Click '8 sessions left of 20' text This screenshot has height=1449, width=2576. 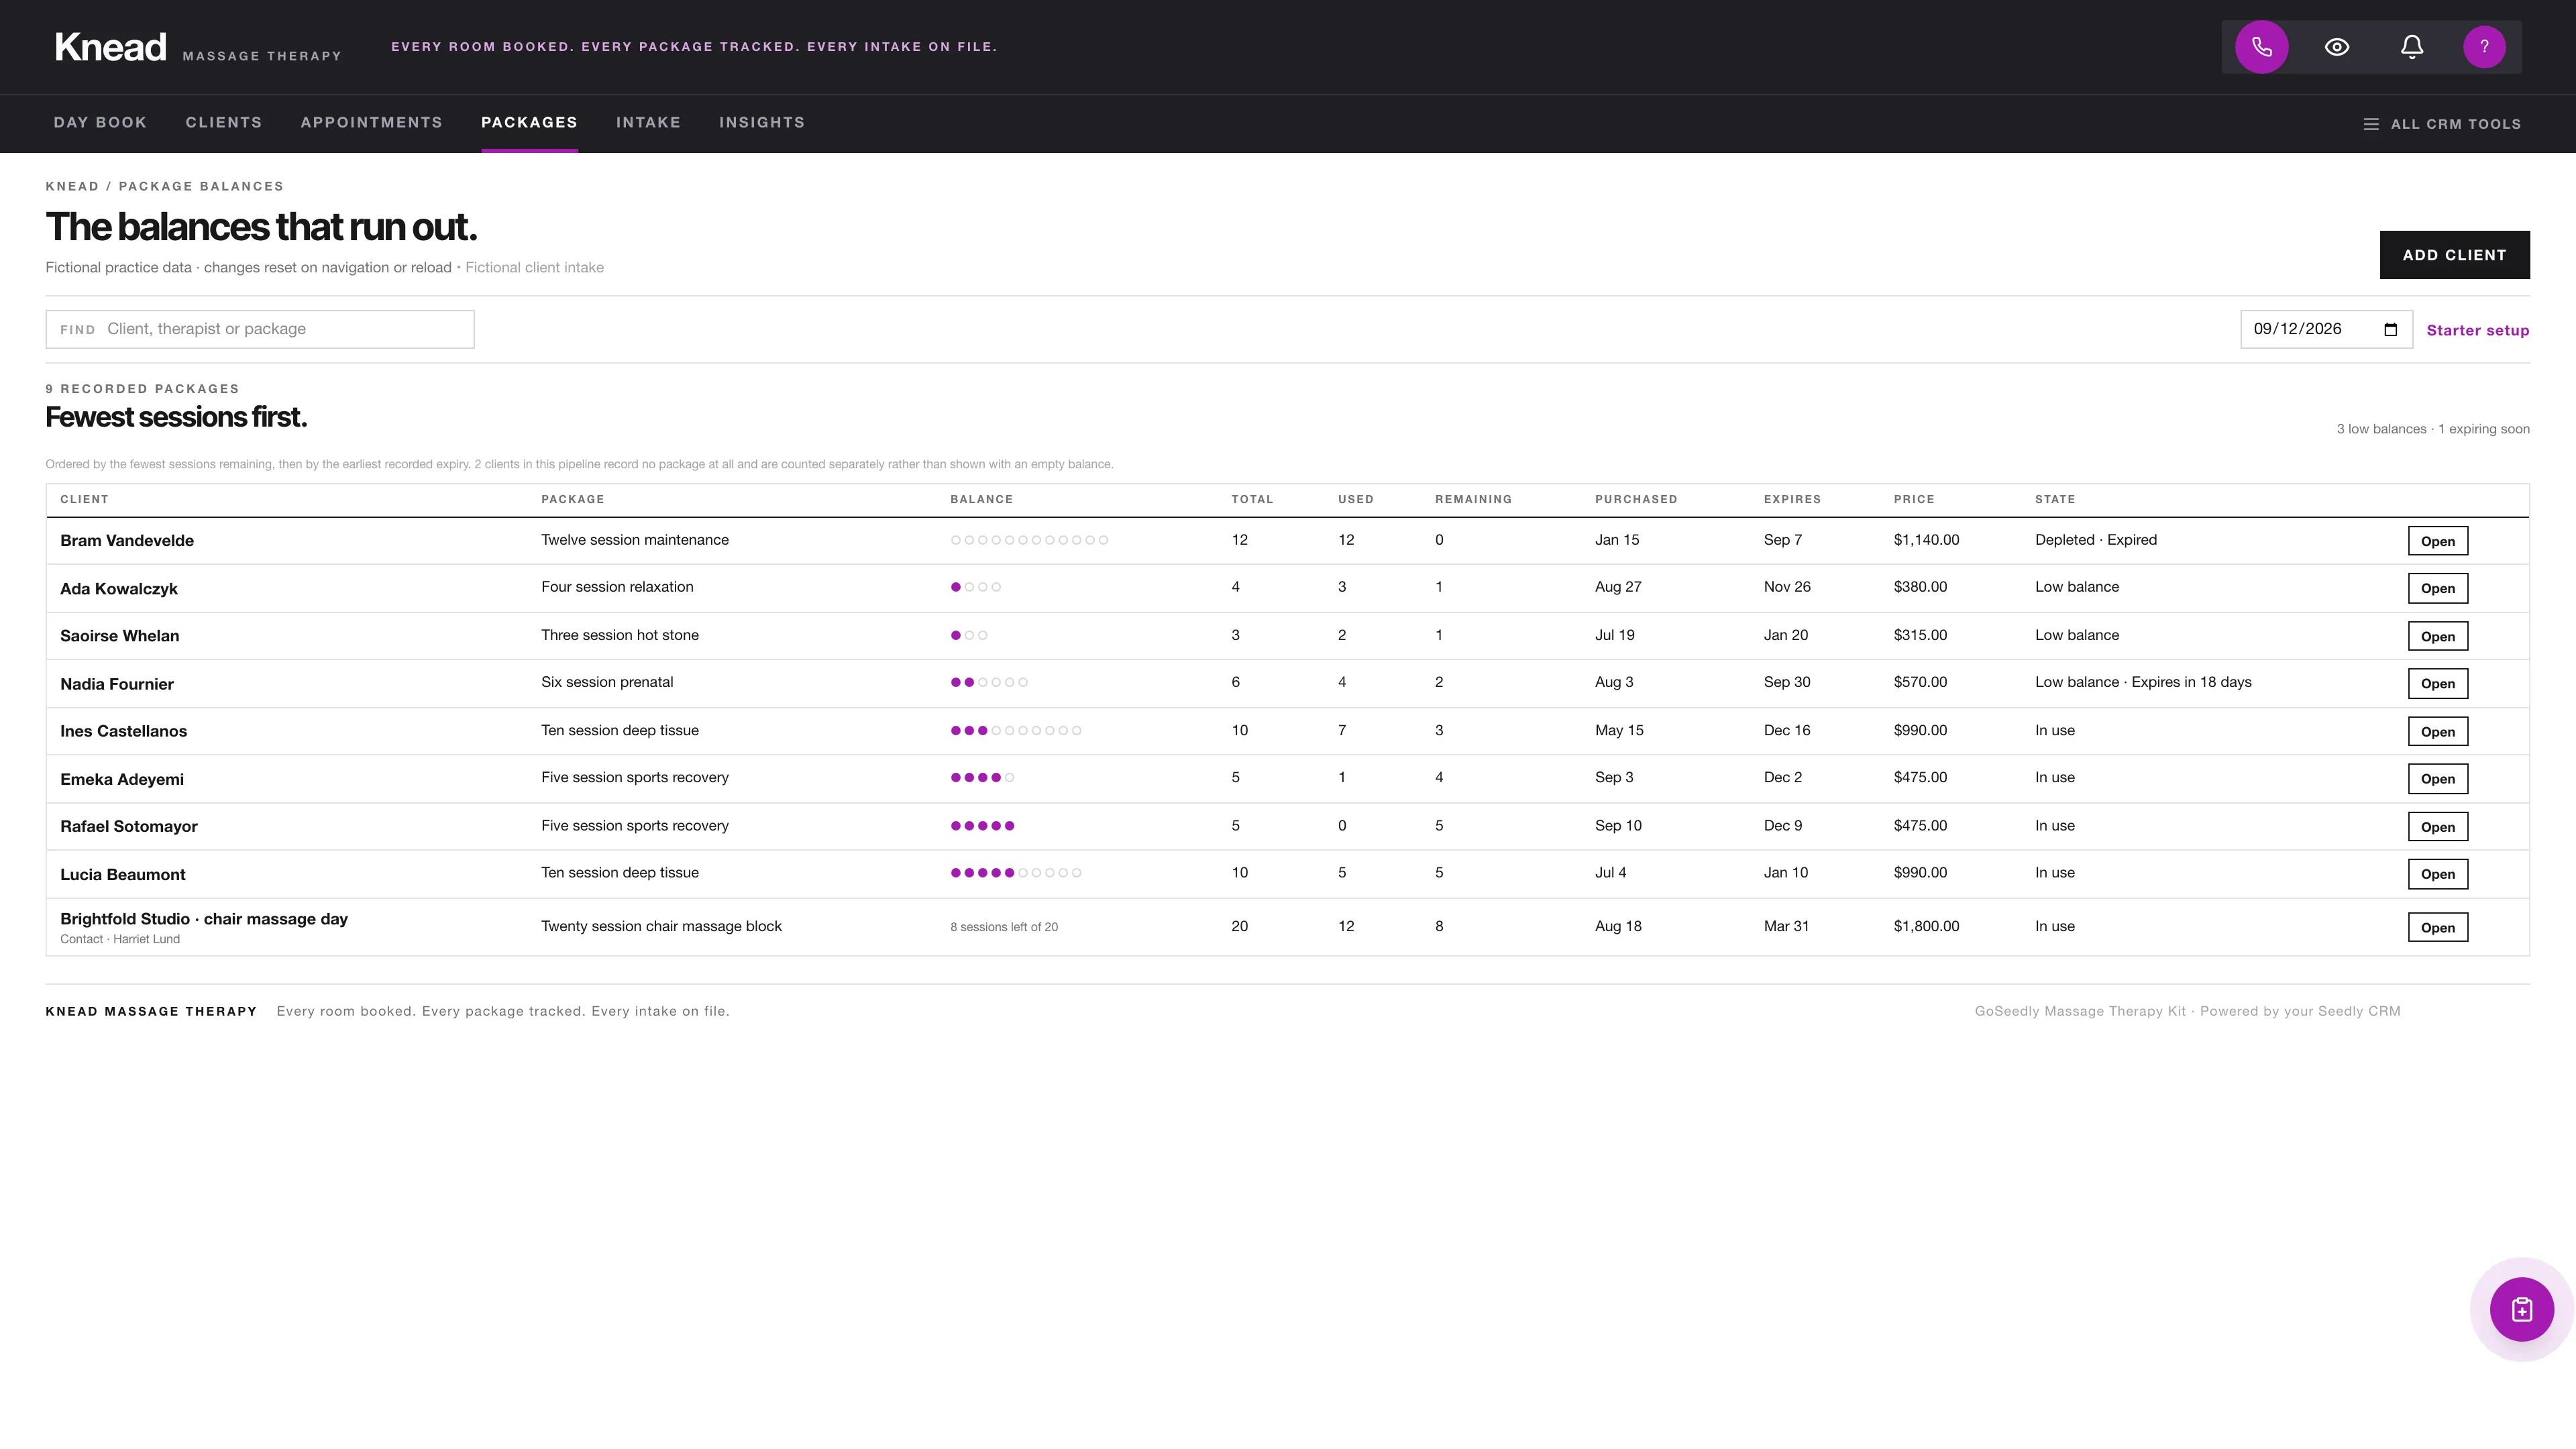click(x=1004, y=927)
